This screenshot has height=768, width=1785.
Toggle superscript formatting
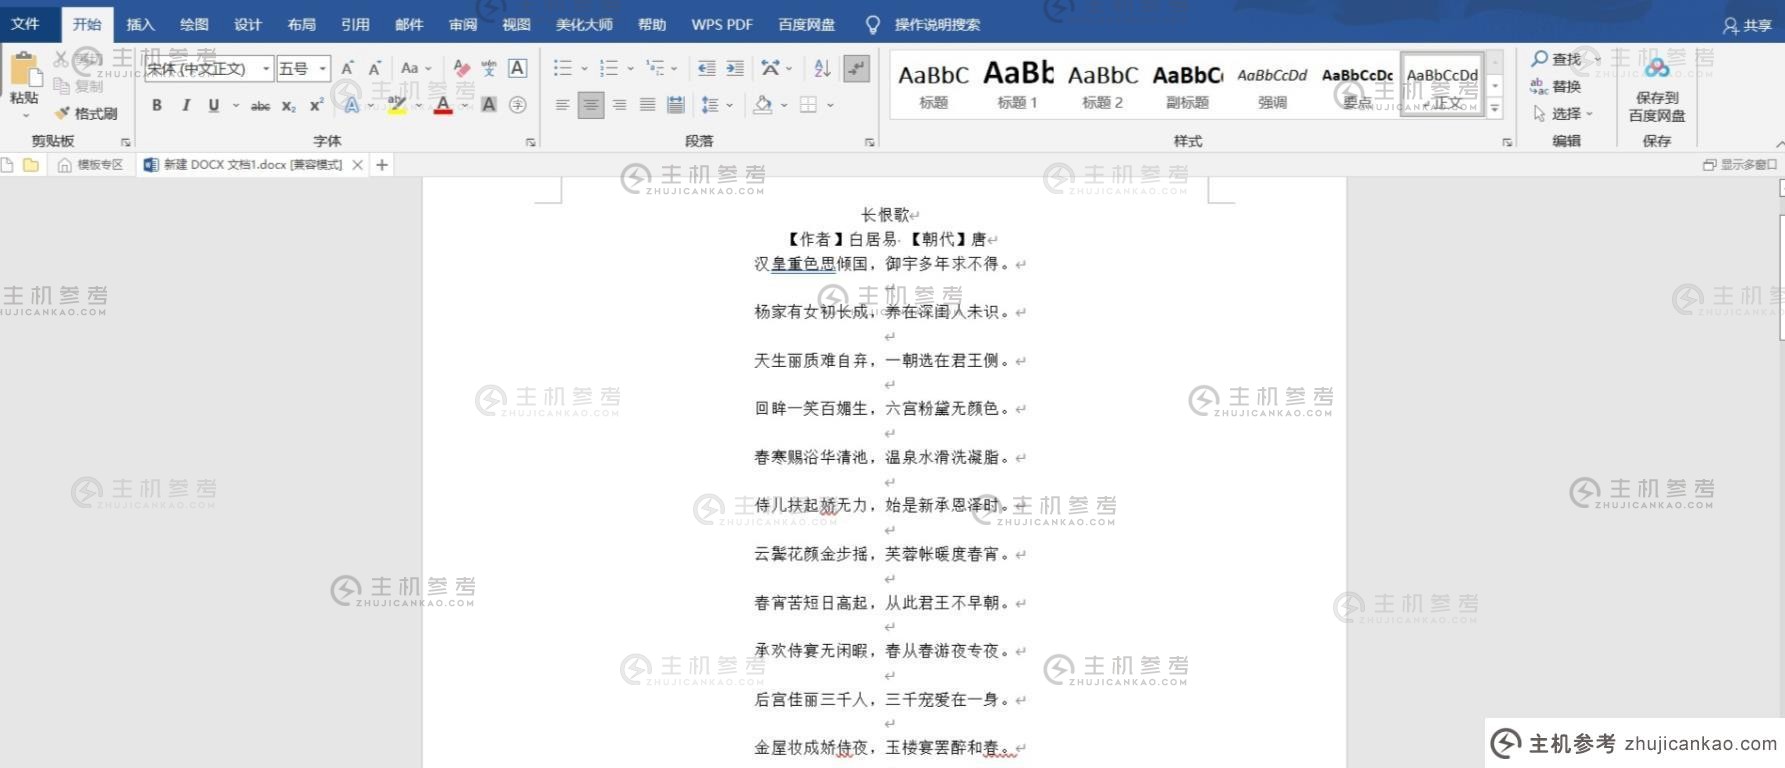coord(316,105)
